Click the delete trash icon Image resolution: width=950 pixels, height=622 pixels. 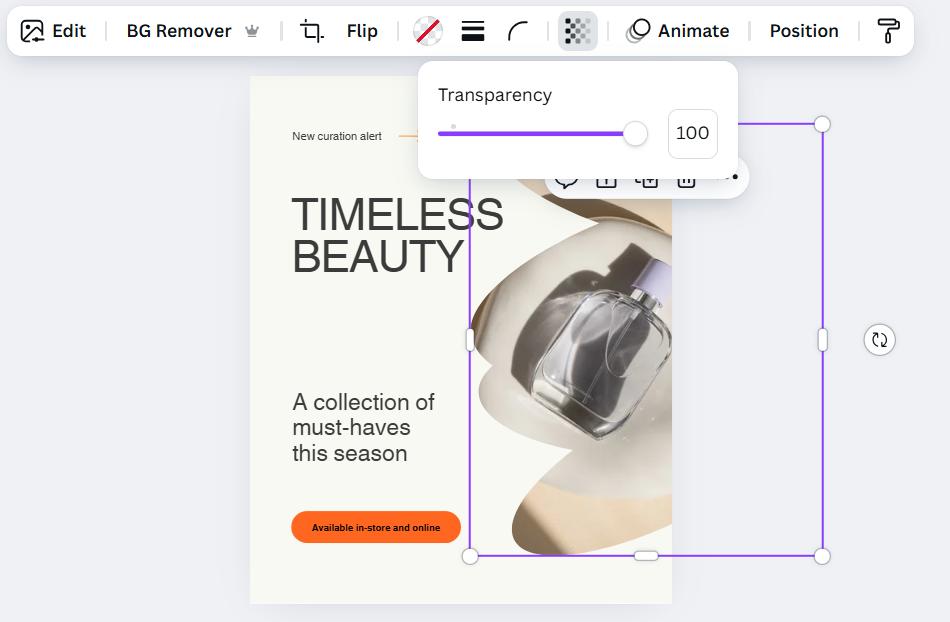(x=686, y=181)
